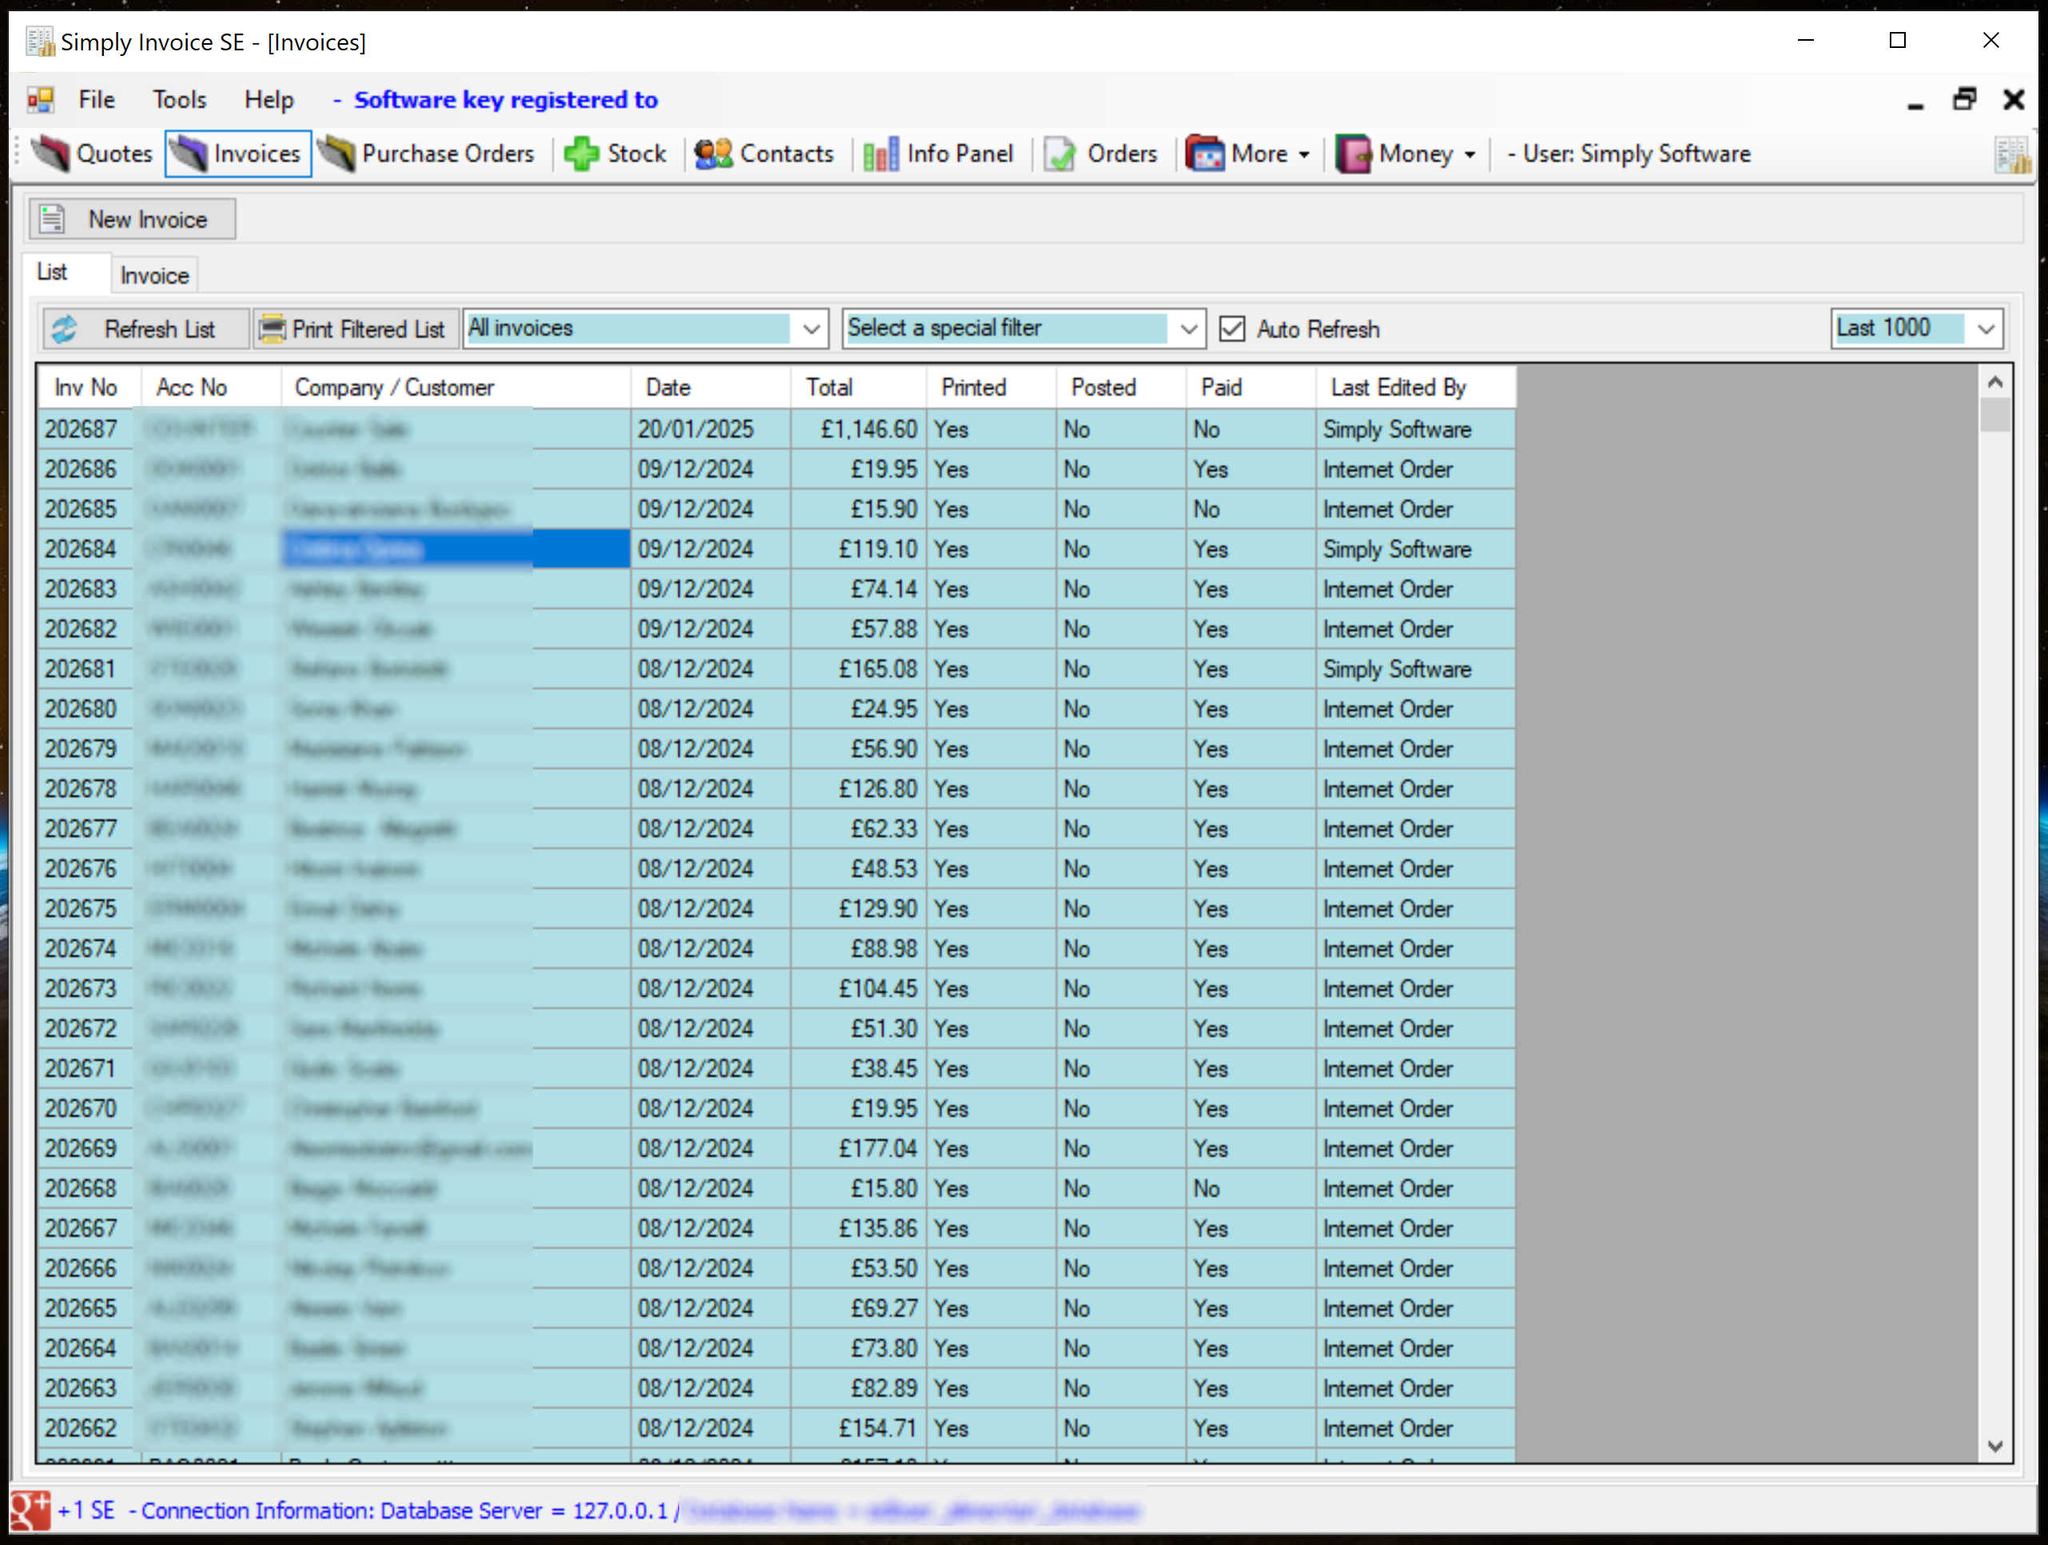Click the £15.80 total cell
This screenshot has width=2048, height=1545.
pos(858,1189)
